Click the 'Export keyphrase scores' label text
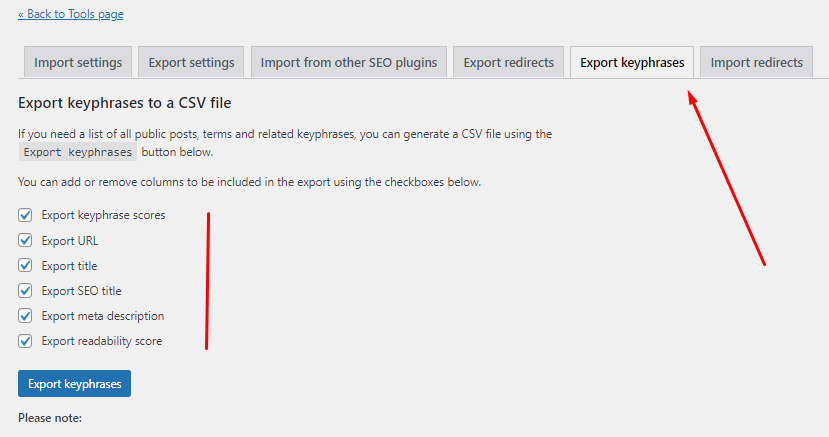 tap(103, 215)
